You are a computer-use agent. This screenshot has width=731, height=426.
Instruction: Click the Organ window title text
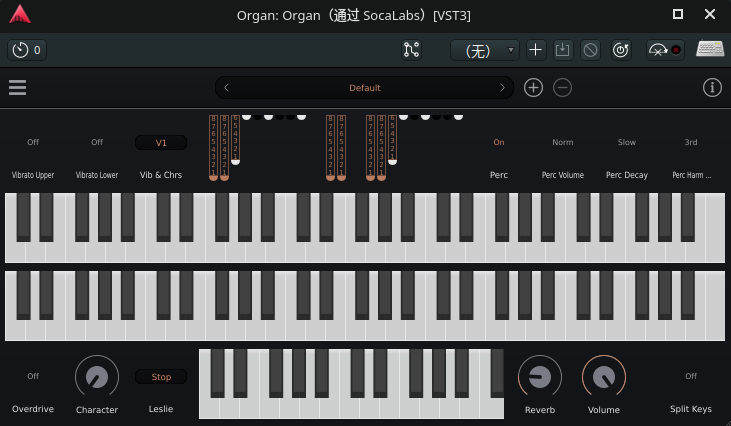(x=353, y=15)
